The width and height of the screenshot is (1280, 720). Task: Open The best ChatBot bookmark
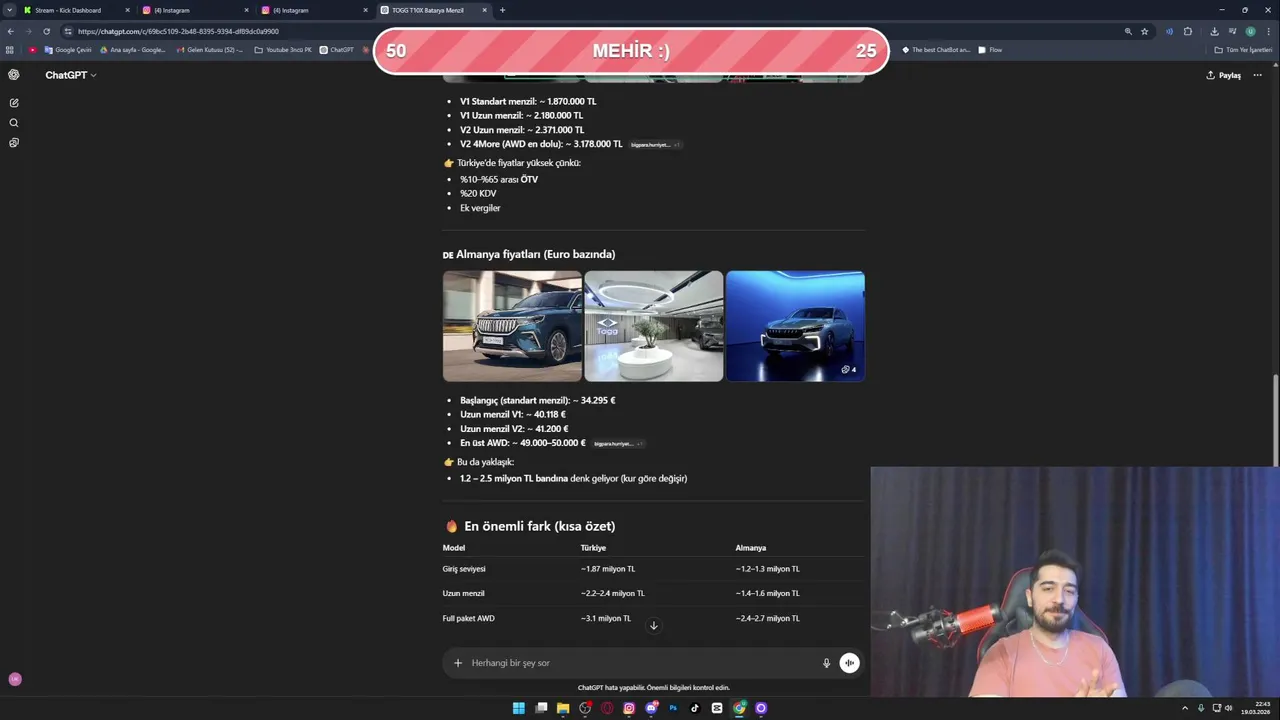(x=936, y=50)
